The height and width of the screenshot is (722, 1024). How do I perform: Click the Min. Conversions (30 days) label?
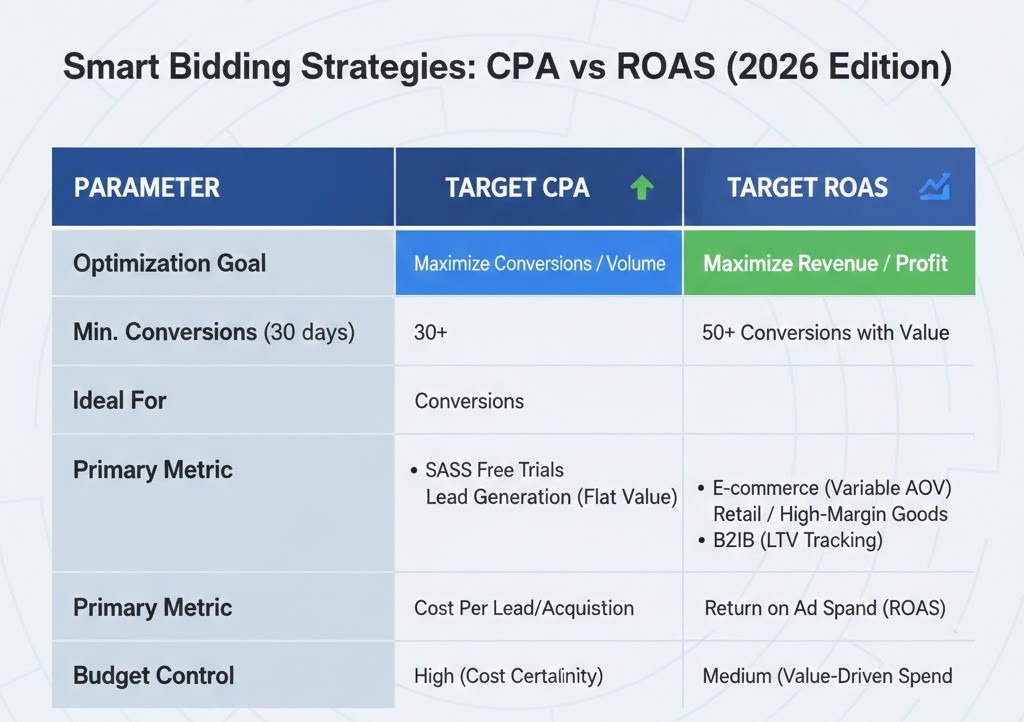pyautogui.click(x=213, y=332)
